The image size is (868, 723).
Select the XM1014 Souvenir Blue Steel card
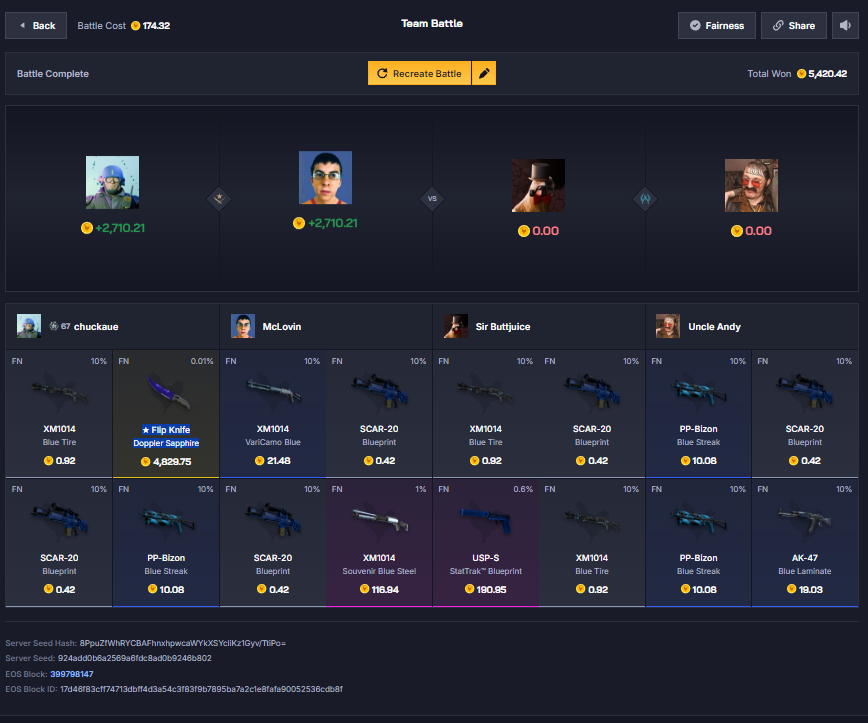tap(379, 543)
